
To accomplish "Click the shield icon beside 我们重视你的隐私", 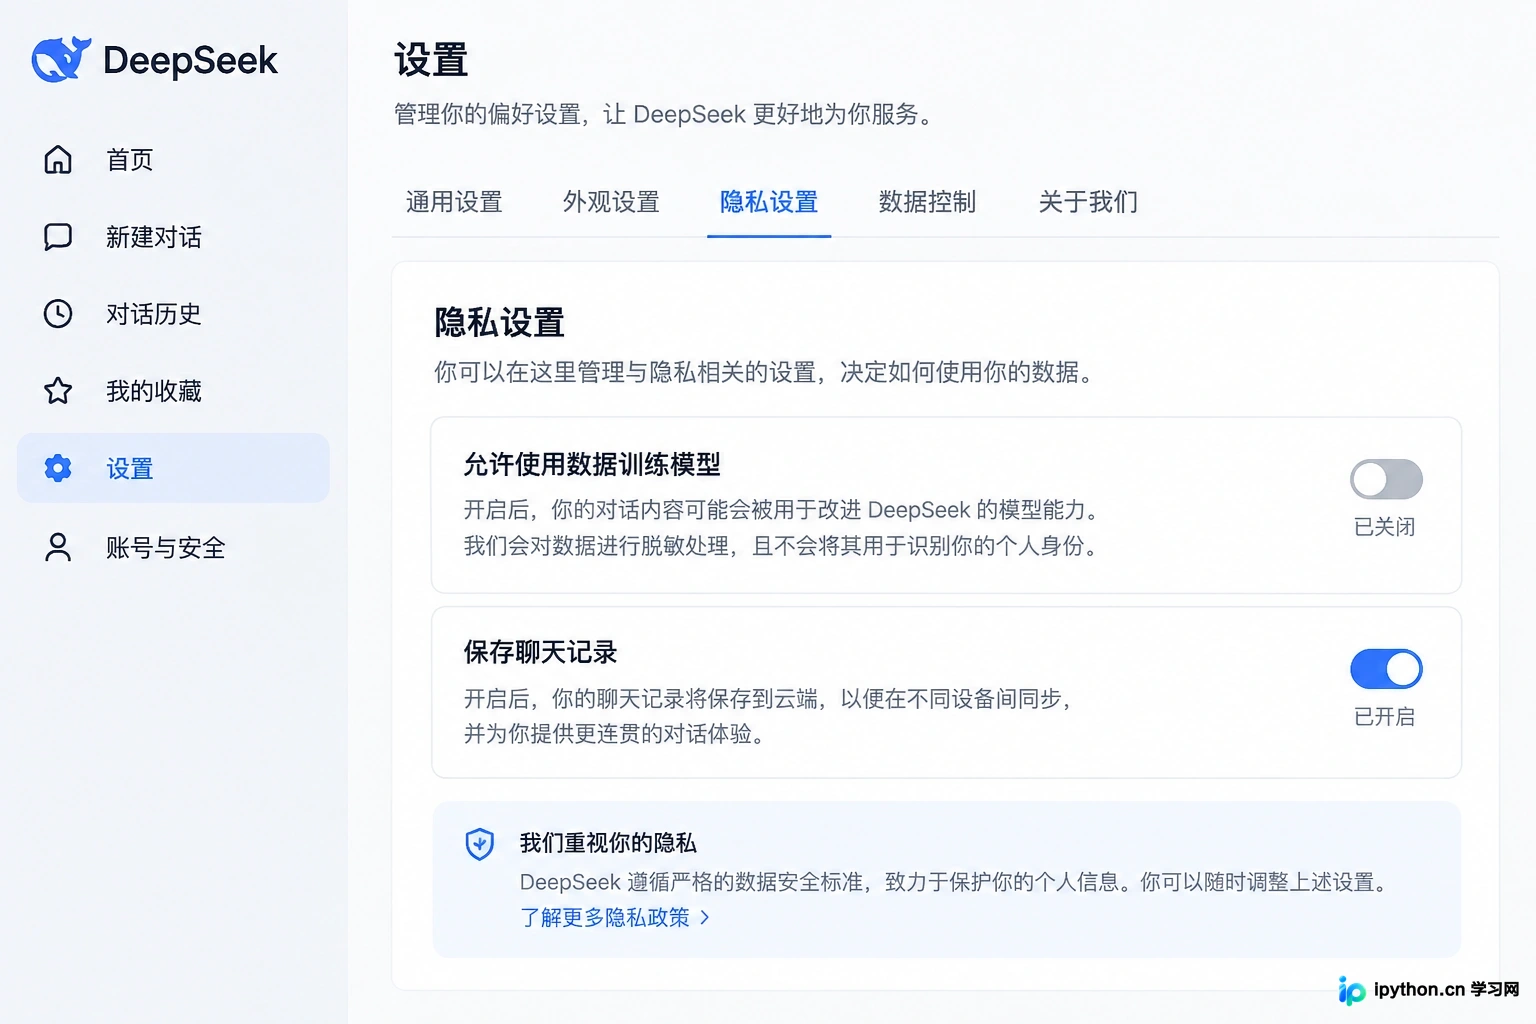I will pos(480,844).
